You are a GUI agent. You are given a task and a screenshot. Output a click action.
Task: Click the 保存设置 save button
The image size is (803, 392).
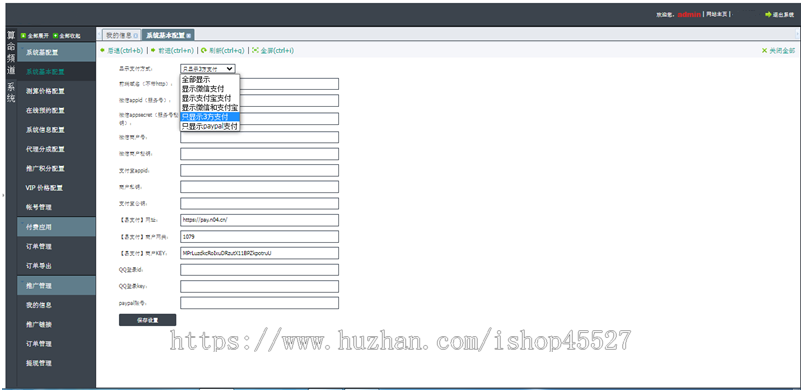click(x=147, y=320)
